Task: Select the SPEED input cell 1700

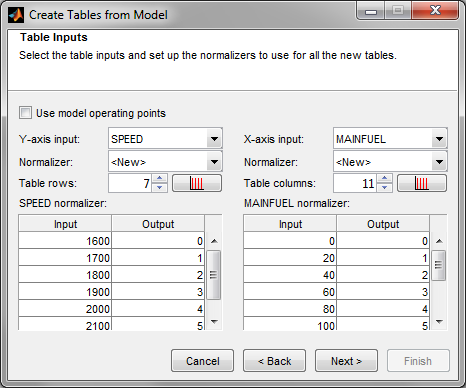Action: (65, 258)
